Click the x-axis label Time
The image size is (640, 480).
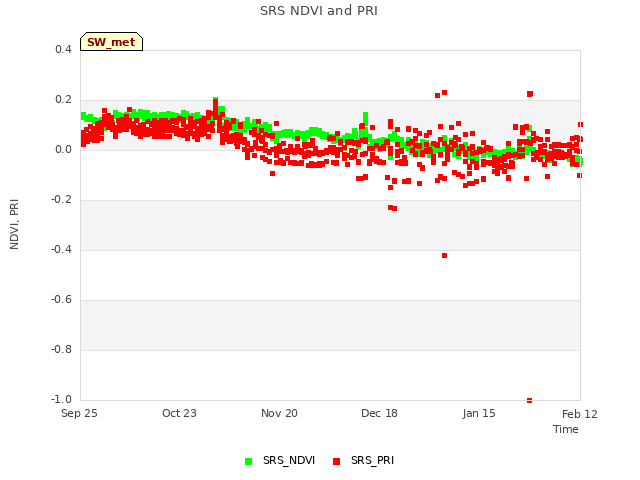pos(566,429)
